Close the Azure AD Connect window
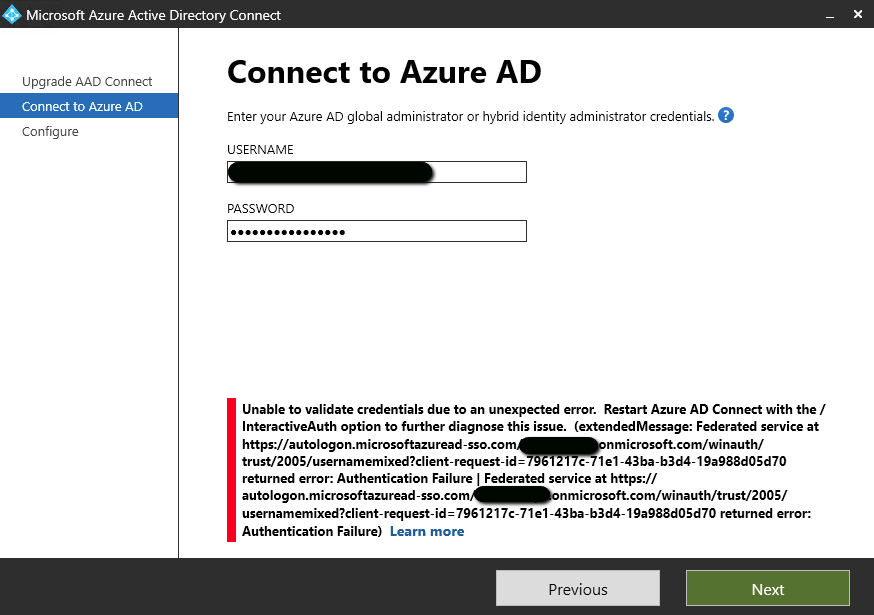Viewport: 874px width, 615px height. pos(858,14)
